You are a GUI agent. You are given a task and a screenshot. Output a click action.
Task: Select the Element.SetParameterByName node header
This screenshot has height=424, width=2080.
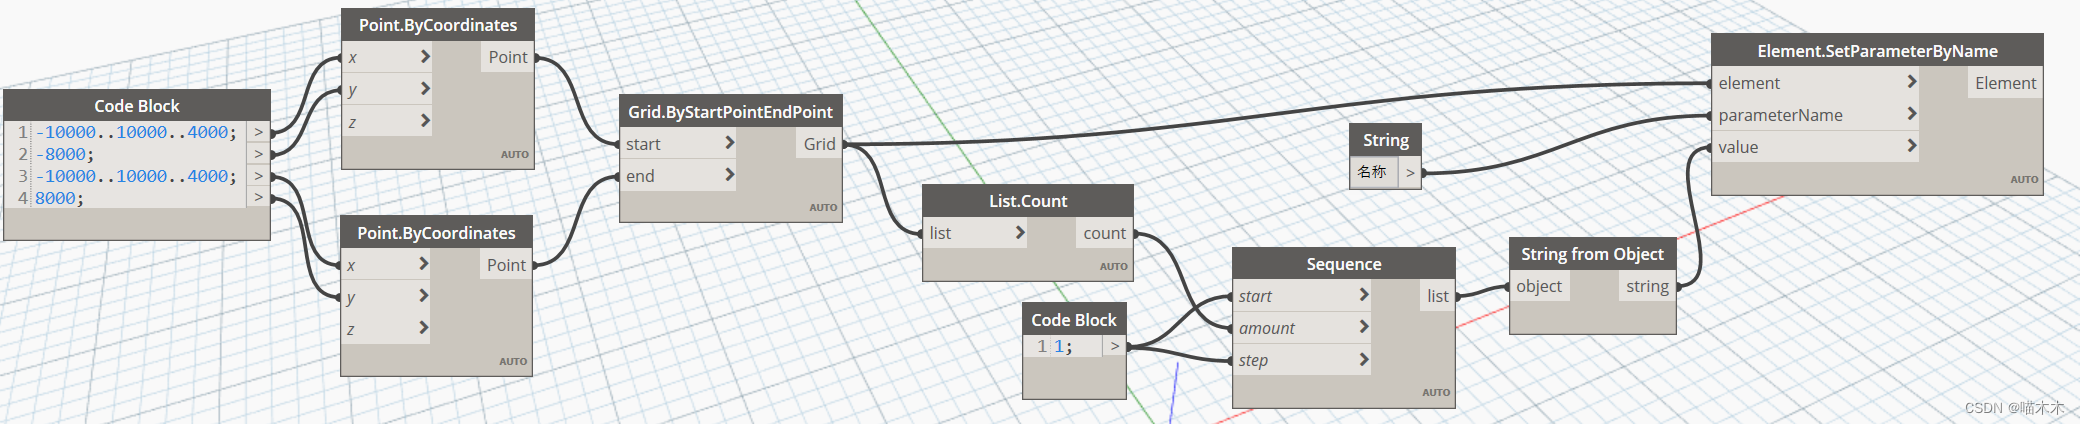coord(1877,51)
